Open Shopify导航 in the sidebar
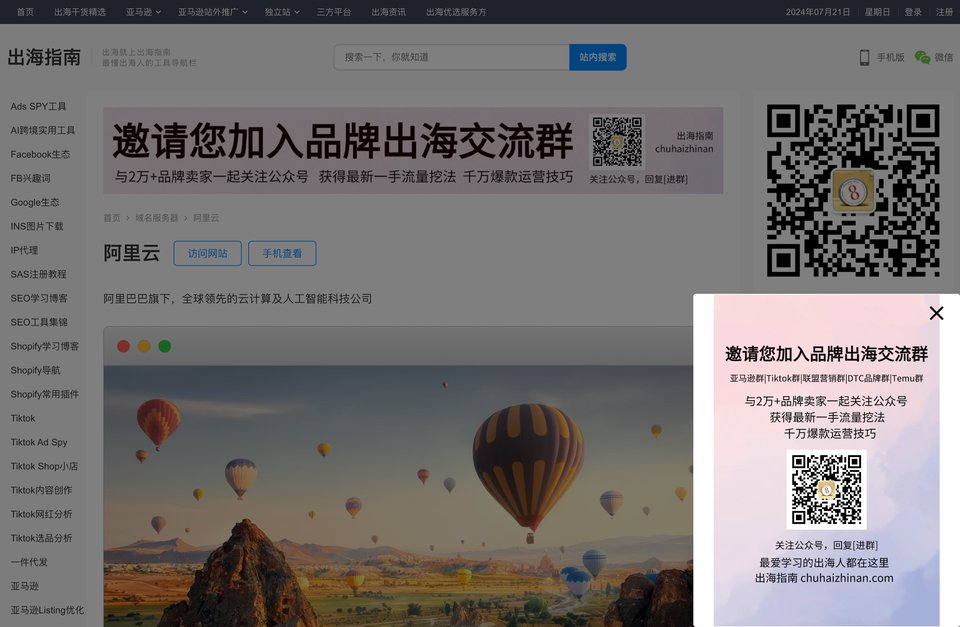 [x=35, y=370]
